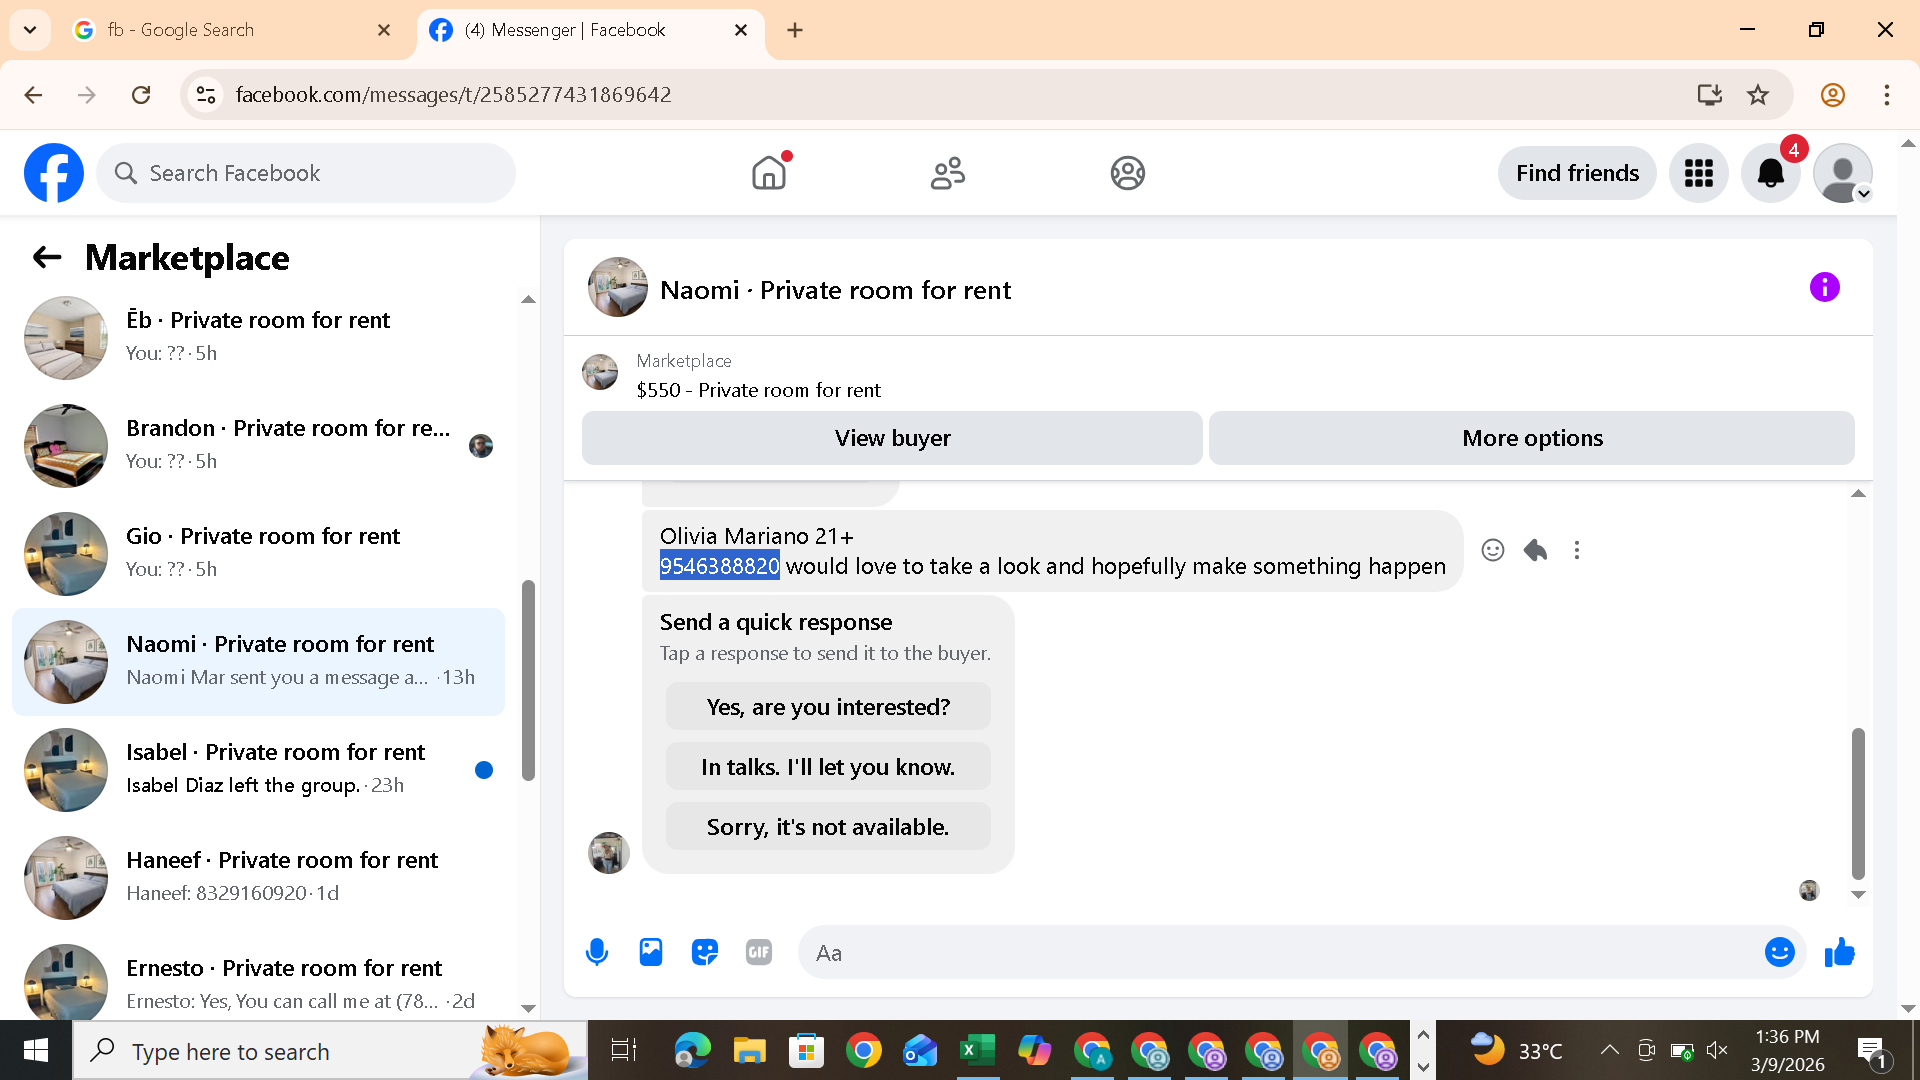The image size is (1920, 1080).
Task: Attach a photo using image icon
Action: [651, 952]
